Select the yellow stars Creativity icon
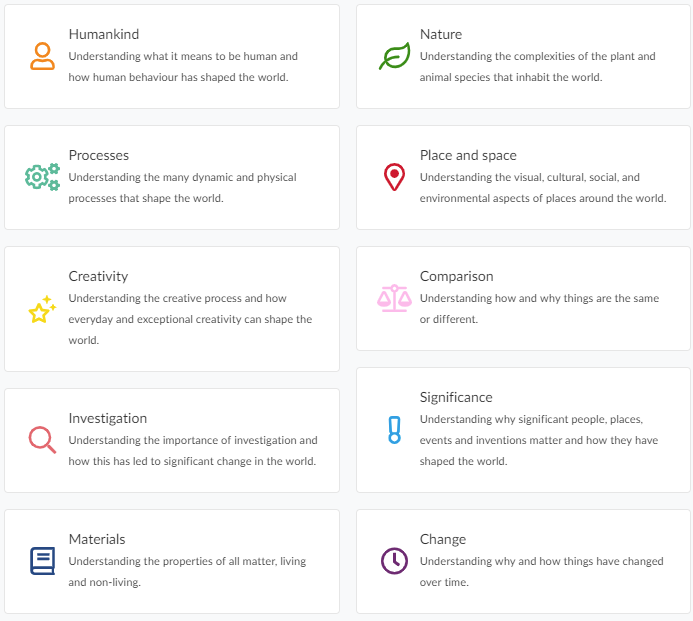 42,310
